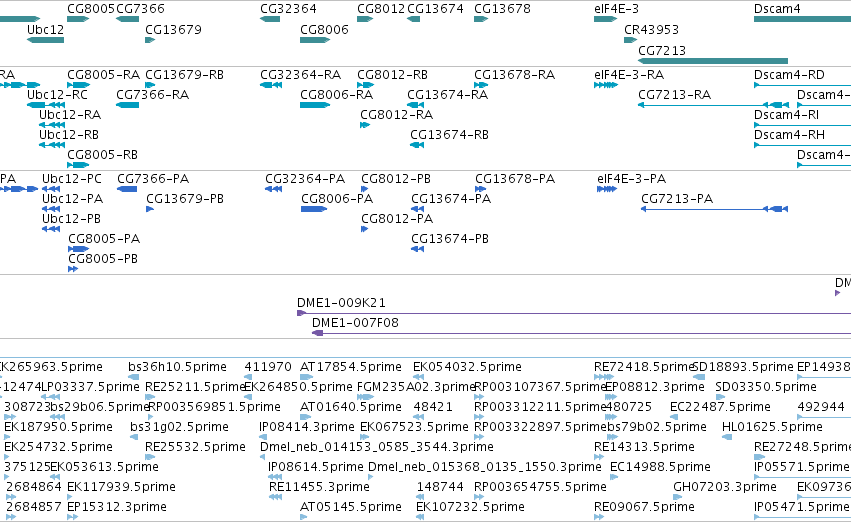
Task: Select the CG8005 gene glyph
Action: pos(78,19)
